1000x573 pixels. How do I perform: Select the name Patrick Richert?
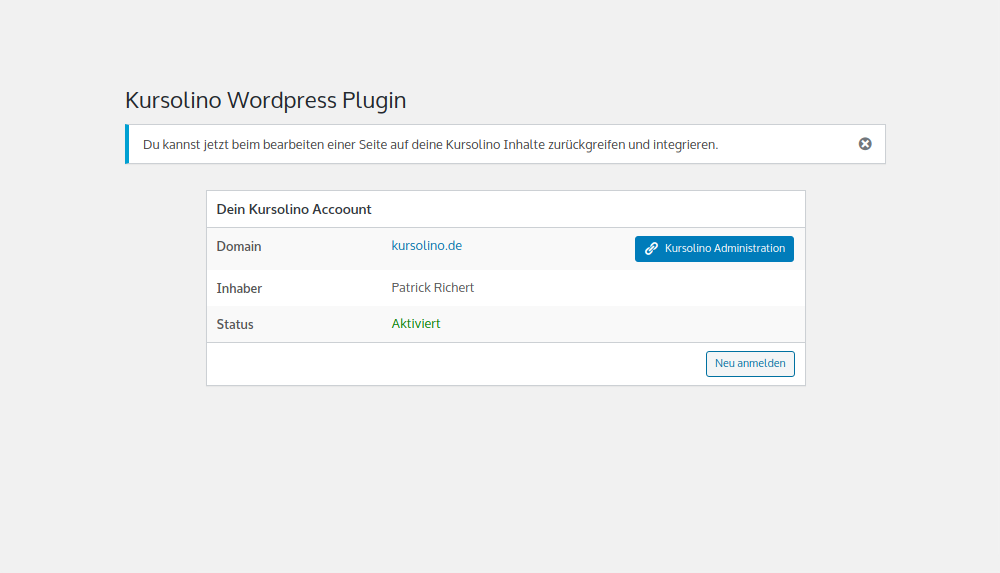[x=432, y=288]
